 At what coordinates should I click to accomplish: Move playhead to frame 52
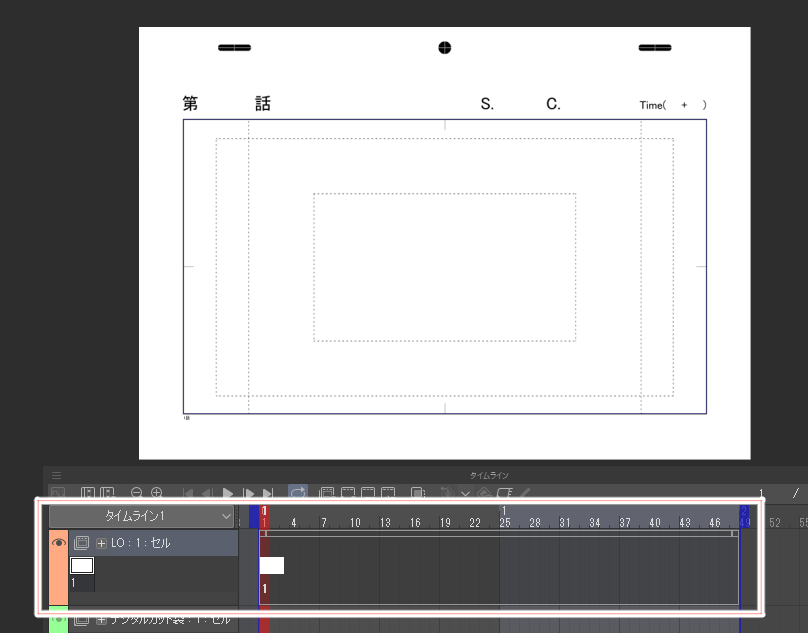click(775, 523)
